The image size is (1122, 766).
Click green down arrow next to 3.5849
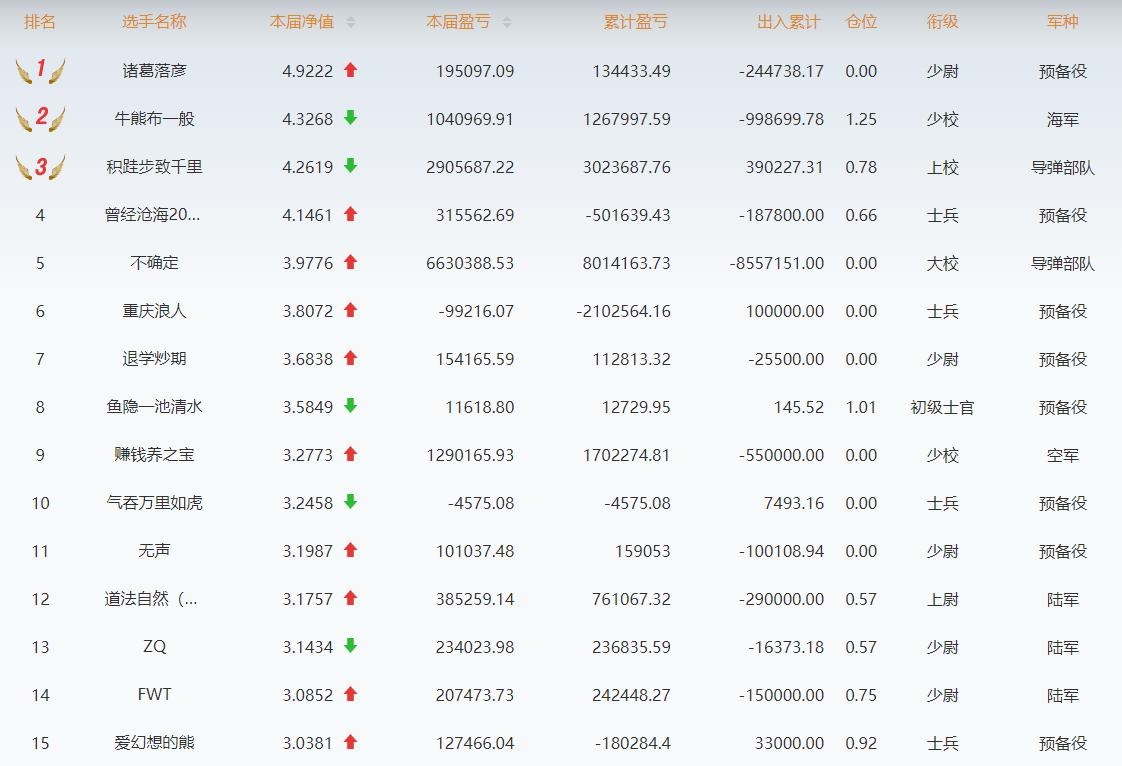tap(350, 406)
